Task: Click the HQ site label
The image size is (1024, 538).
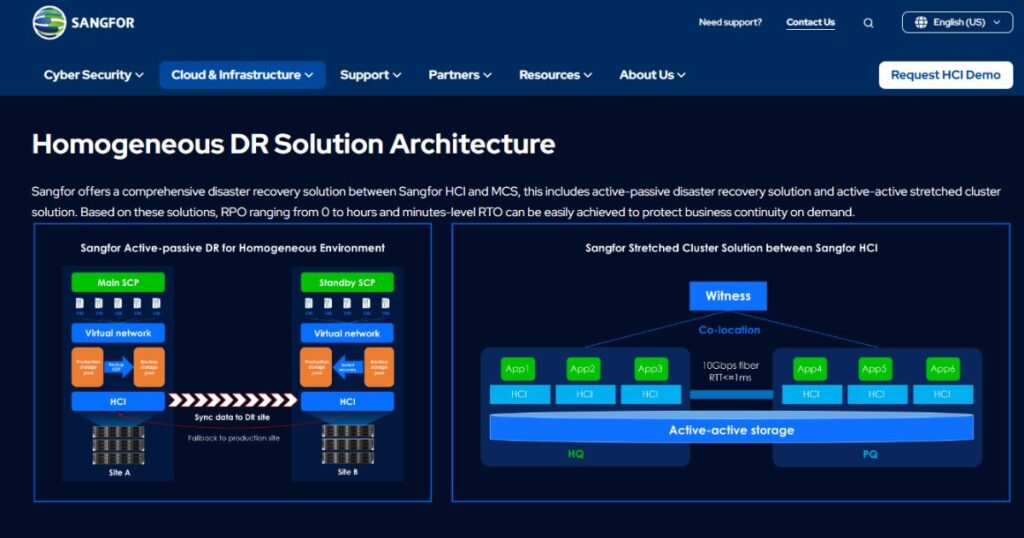Action: click(x=575, y=453)
